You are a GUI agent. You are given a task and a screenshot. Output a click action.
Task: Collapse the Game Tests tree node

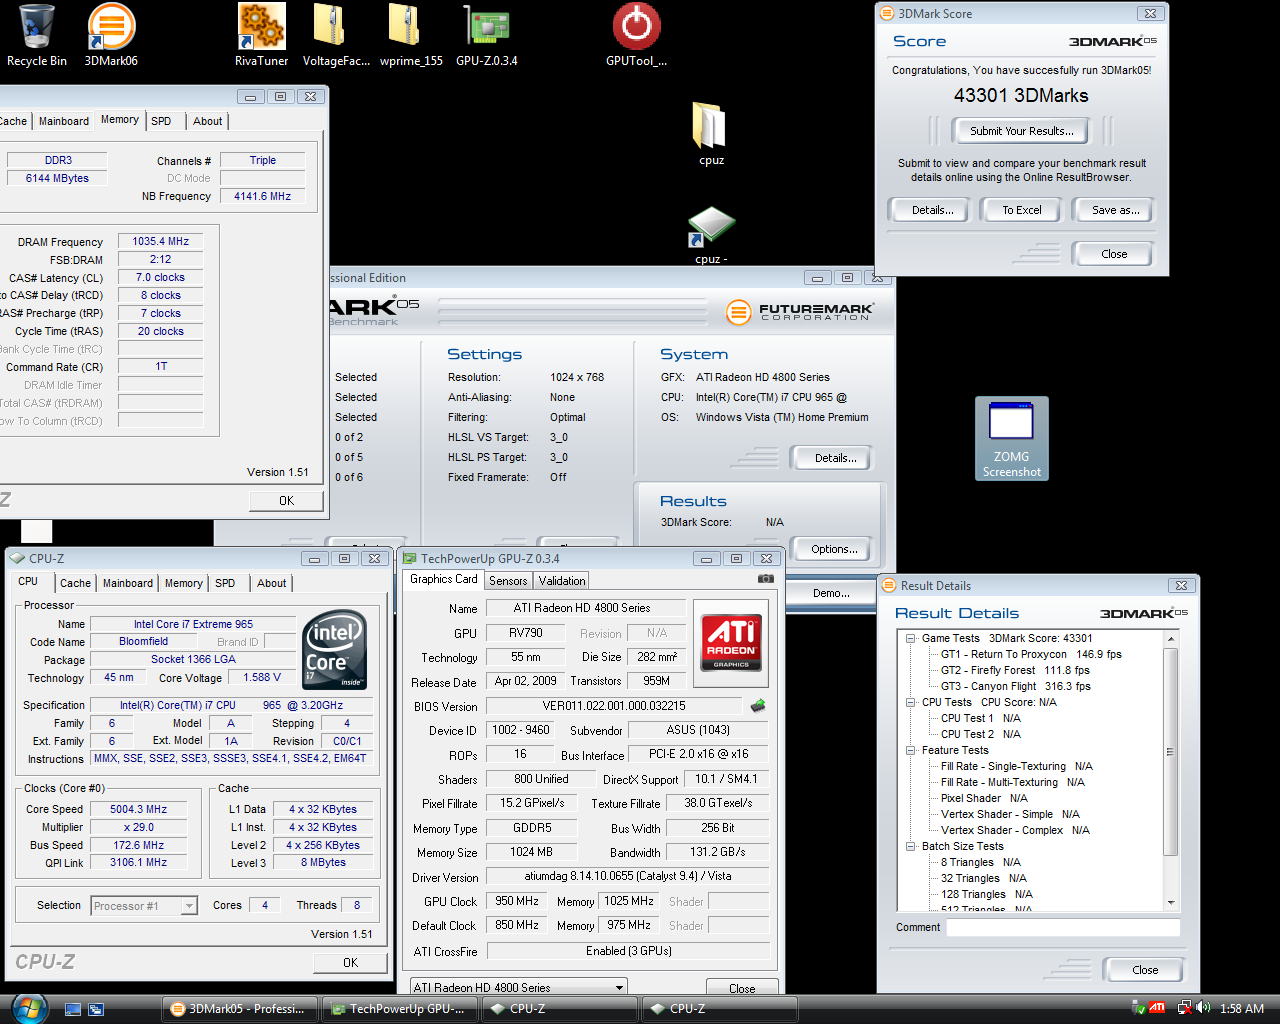[x=911, y=638]
